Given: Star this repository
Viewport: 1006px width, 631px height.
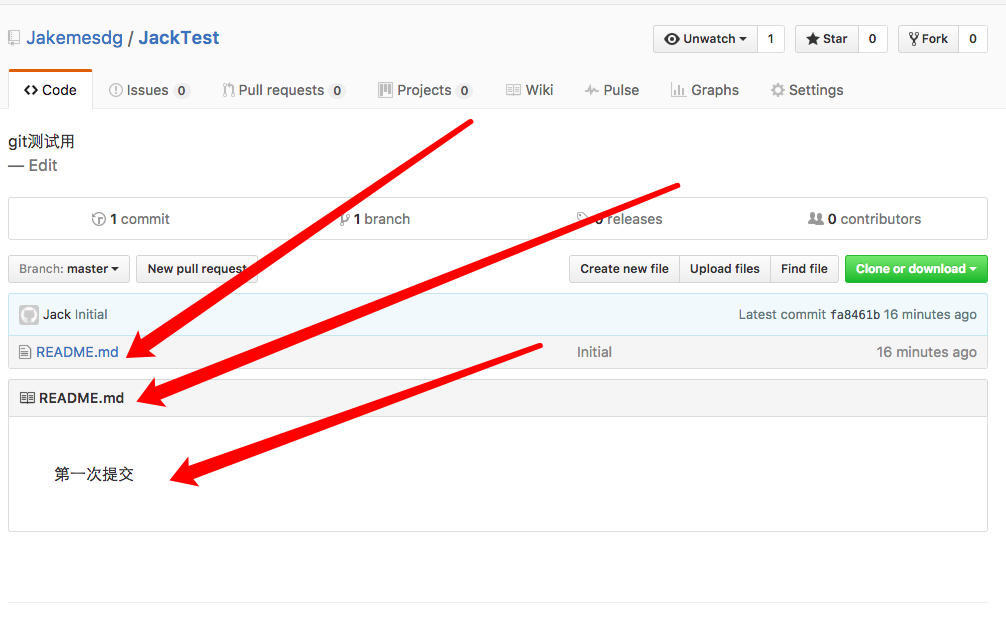Looking at the screenshot, I should (827, 39).
